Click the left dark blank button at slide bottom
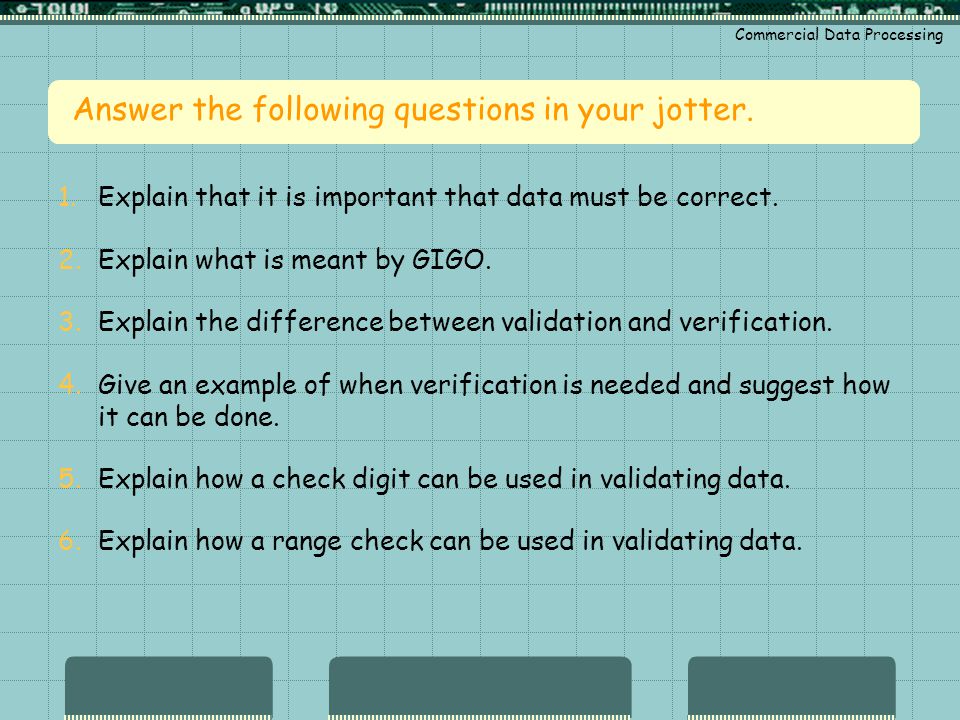The width and height of the screenshot is (960, 720). [x=168, y=687]
